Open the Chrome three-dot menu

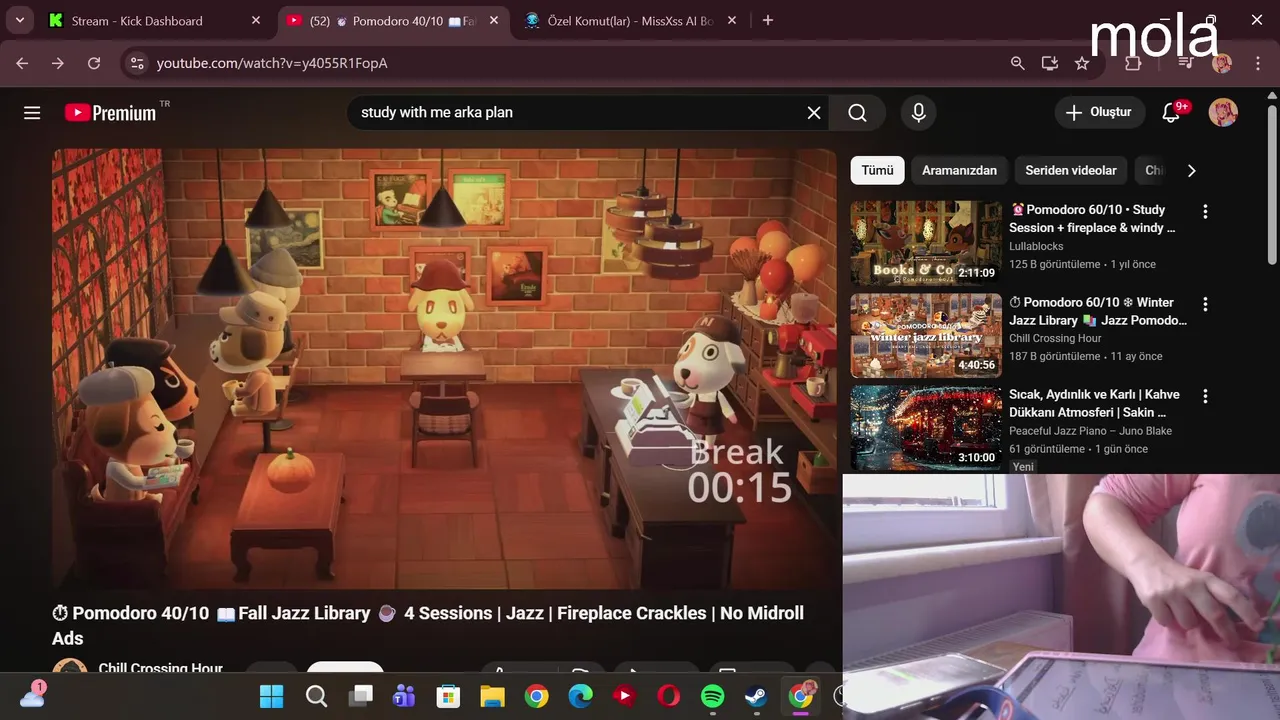[x=1257, y=63]
